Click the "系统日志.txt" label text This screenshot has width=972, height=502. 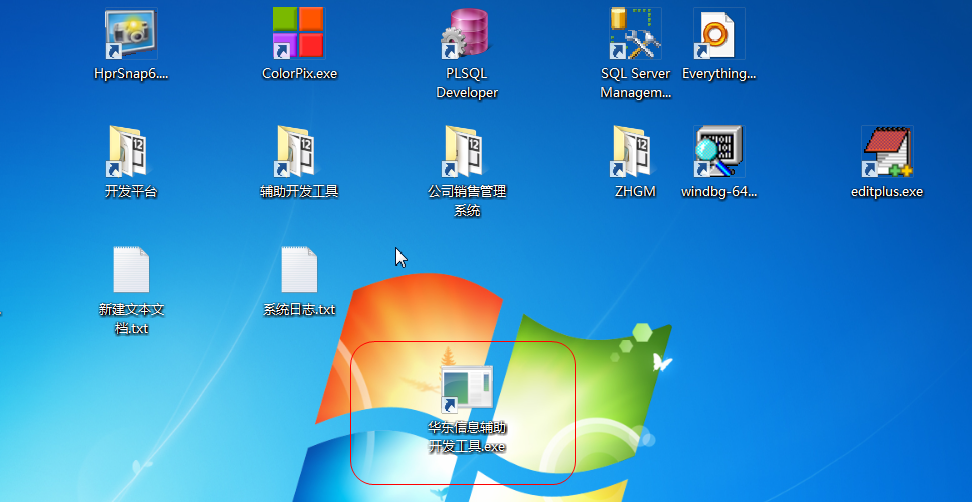299,309
